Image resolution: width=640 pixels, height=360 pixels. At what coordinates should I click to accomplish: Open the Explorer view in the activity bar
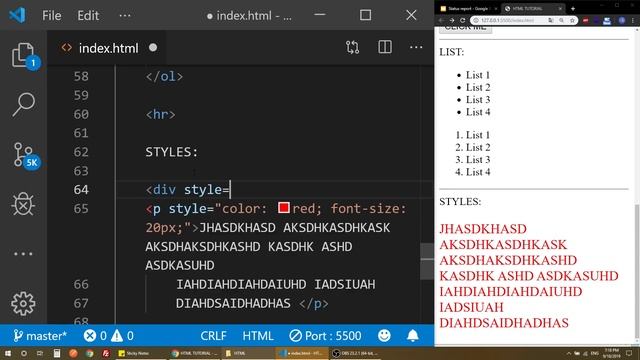[x=23, y=55]
